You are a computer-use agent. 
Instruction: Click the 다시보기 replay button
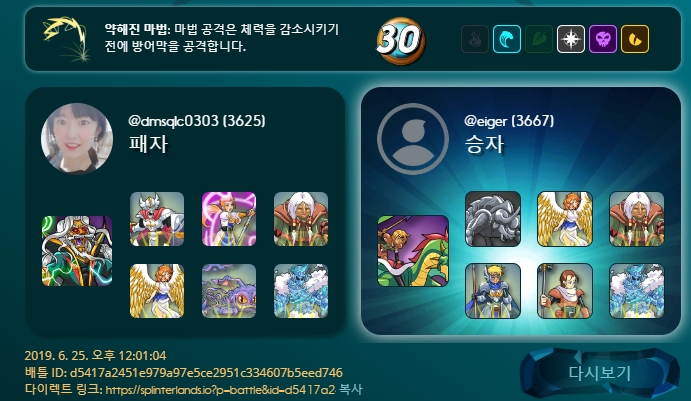click(599, 373)
